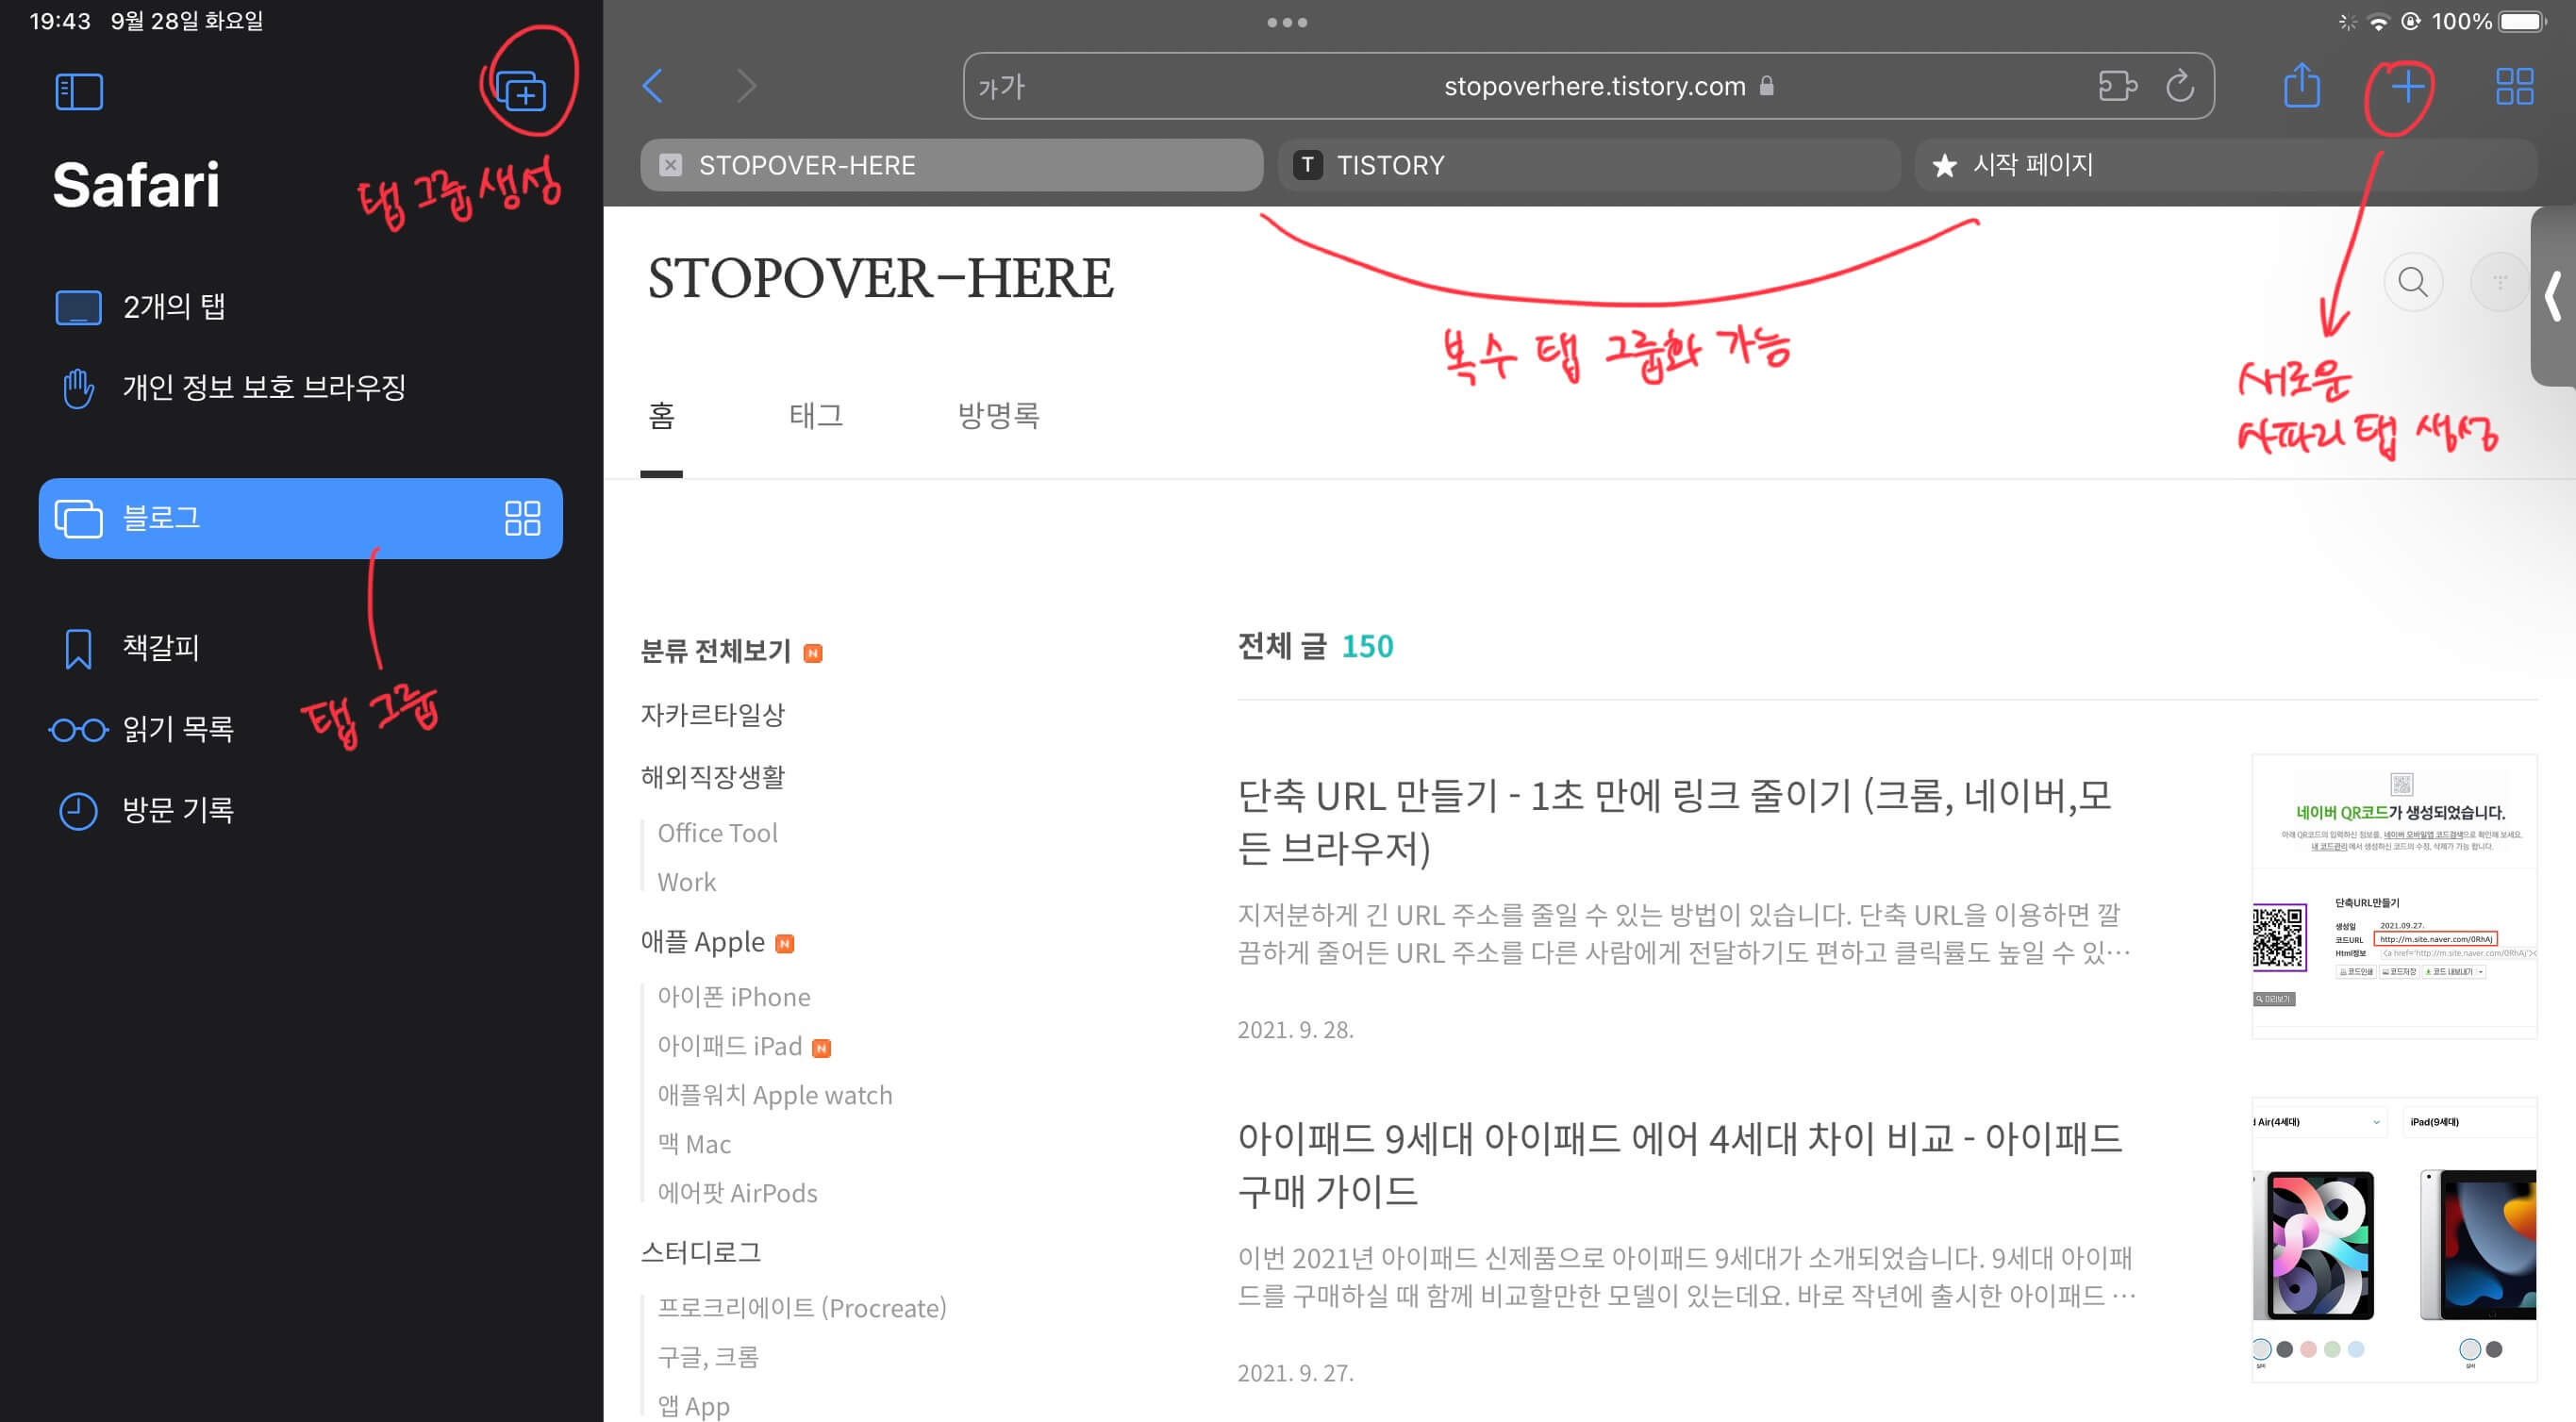Open the Office Tool subcategory
The image size is (2576, 1422).
click(717, 833)
